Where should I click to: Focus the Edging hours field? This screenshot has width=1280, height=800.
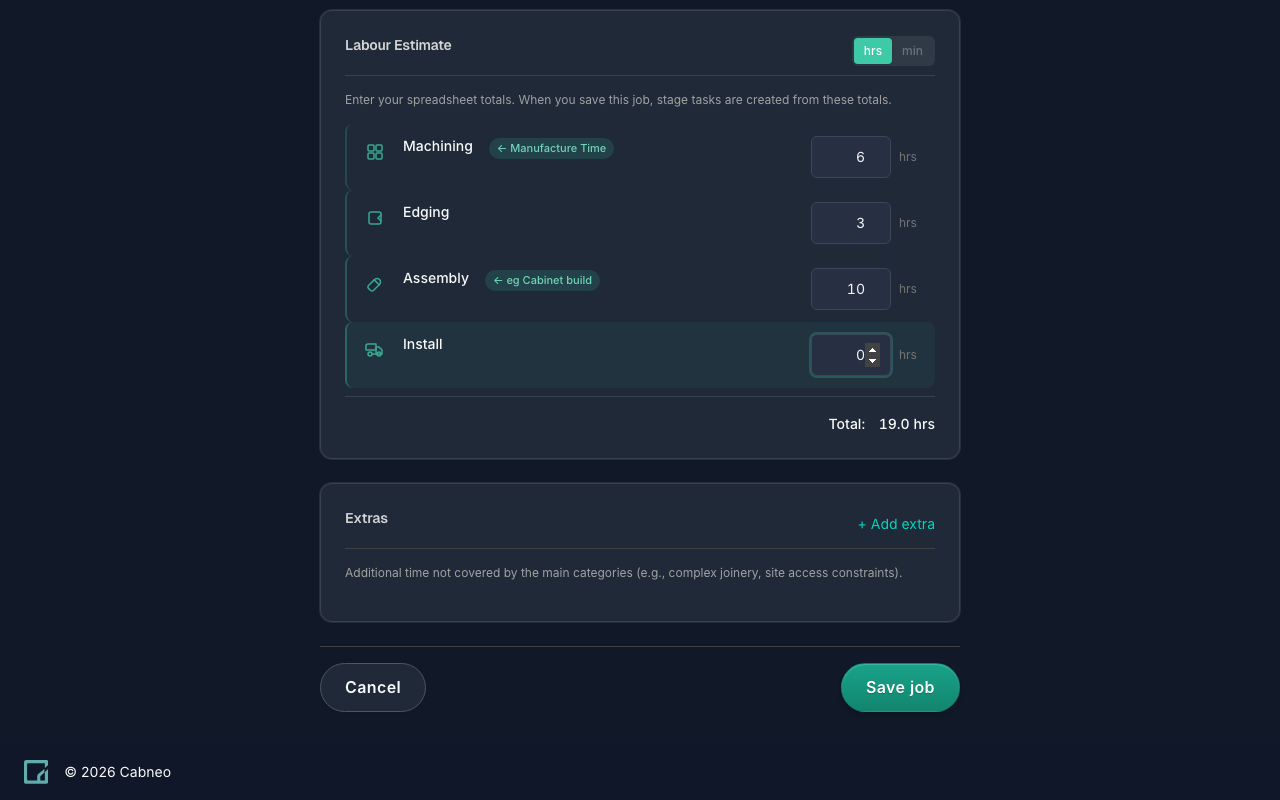850,223
